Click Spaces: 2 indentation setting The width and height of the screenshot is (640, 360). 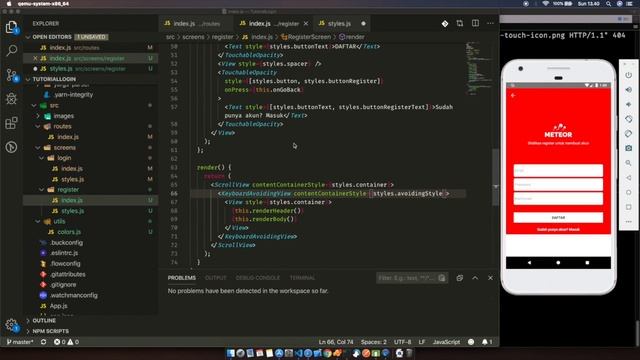coord(373,342)
